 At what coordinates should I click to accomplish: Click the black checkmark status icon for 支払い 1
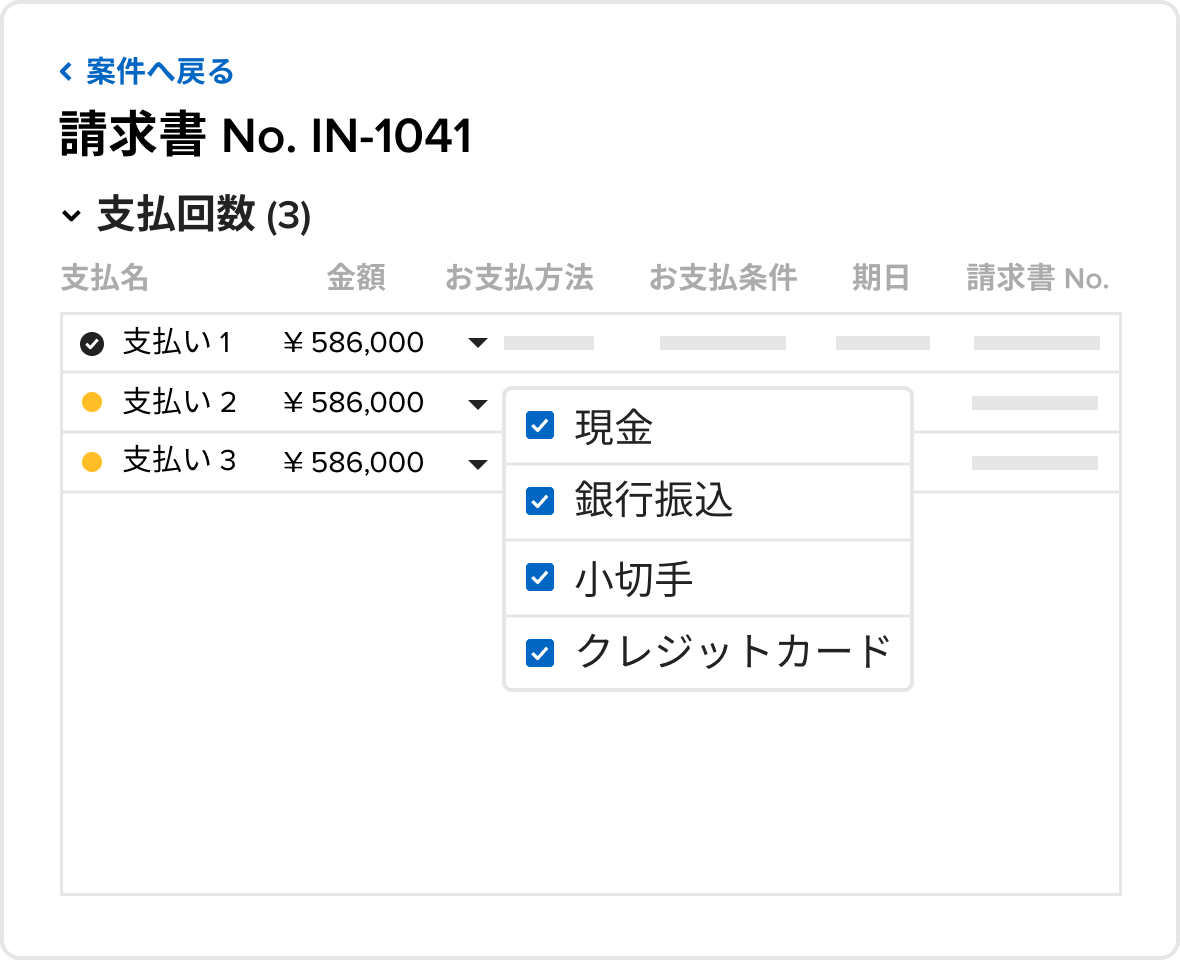point(92,344)
